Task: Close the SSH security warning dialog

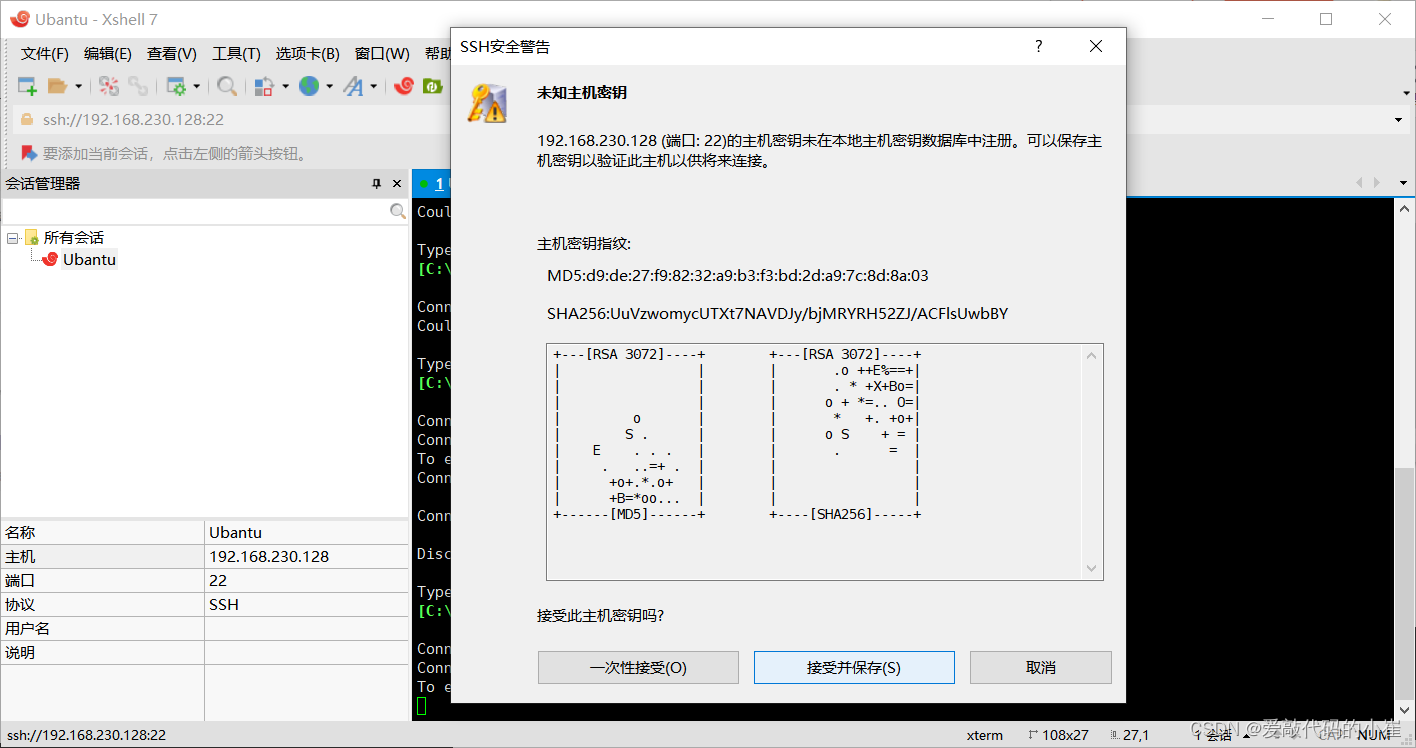Action: (1096, 46)
